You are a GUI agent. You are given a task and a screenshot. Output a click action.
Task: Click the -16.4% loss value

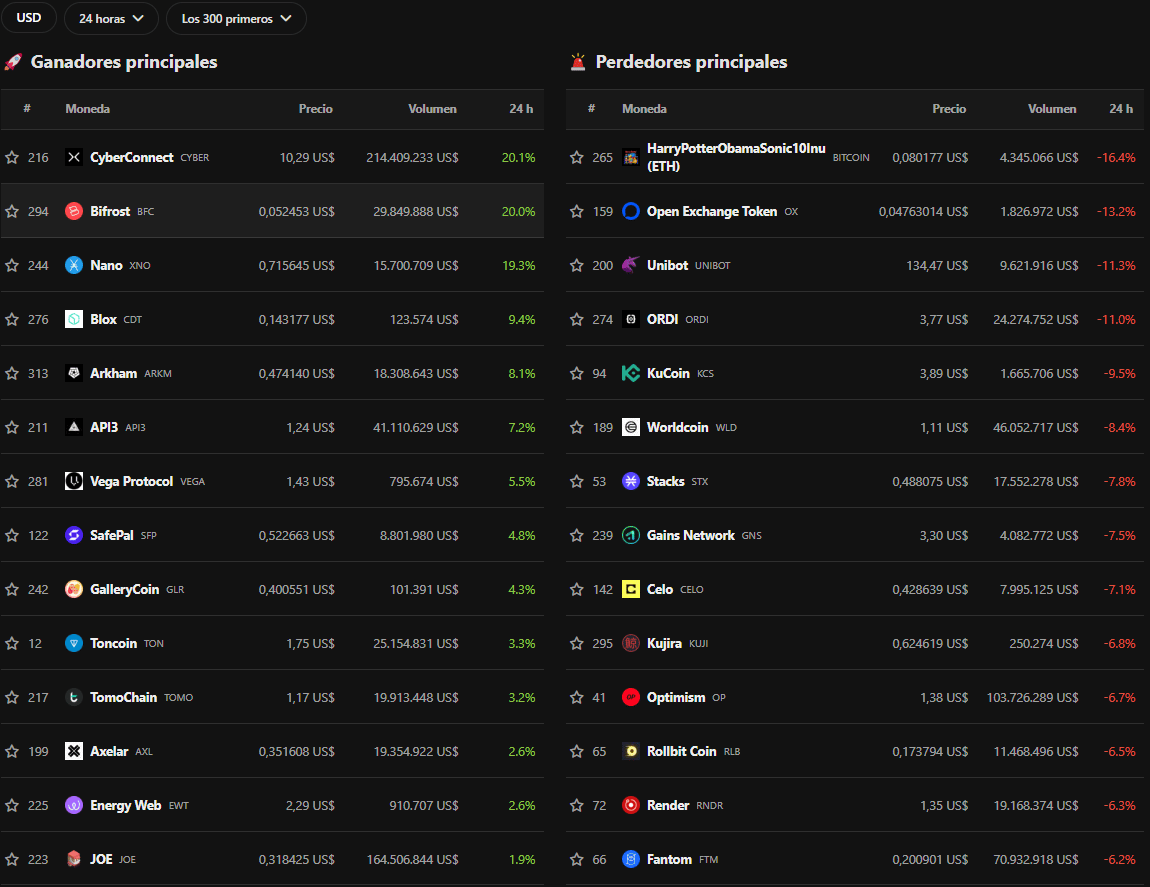click(x=1116, y=157)
